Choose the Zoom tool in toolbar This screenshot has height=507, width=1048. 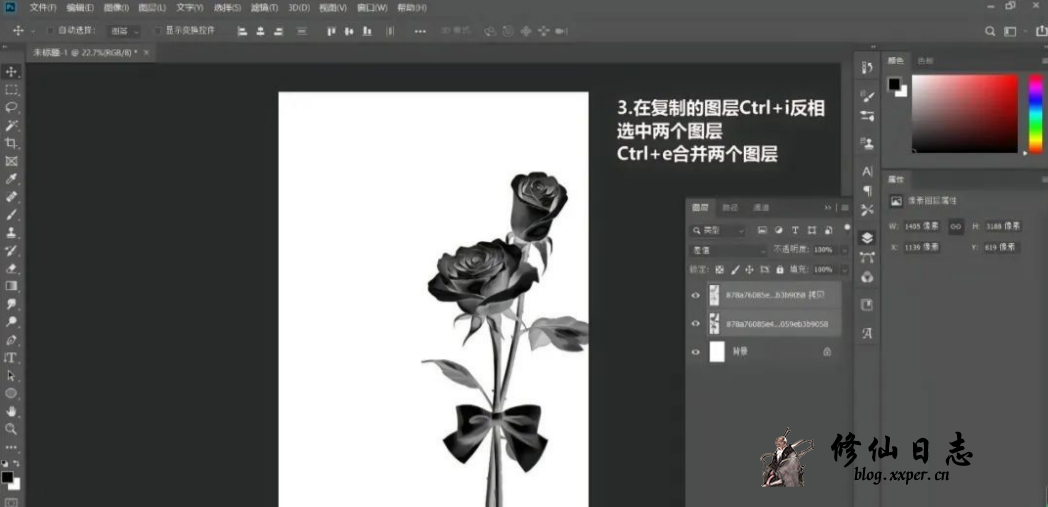coord(12,429)
